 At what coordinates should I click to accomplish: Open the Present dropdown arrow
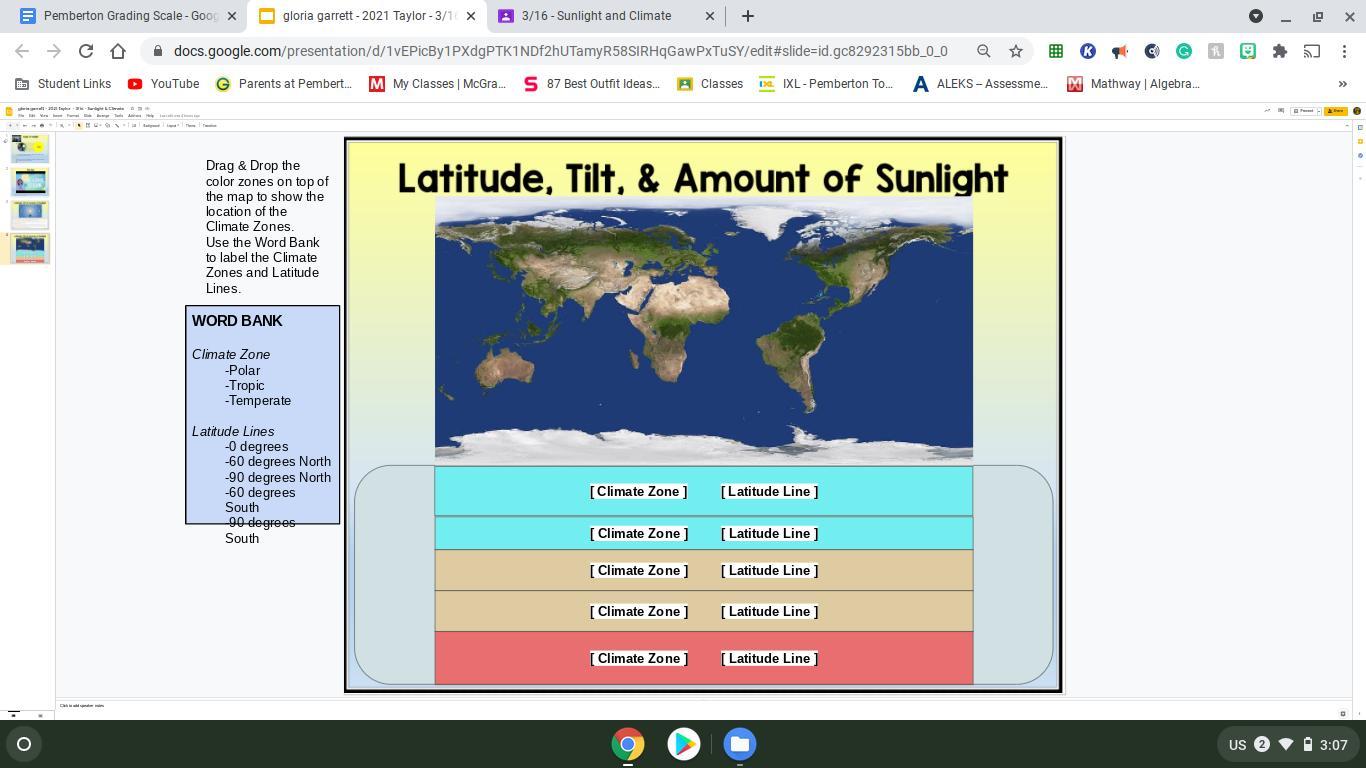1317,111
